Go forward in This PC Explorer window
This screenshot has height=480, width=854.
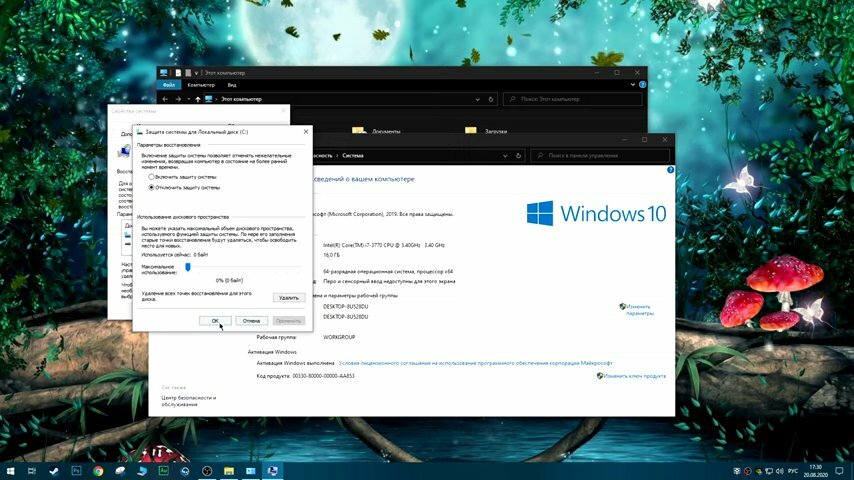pos(178,99)
